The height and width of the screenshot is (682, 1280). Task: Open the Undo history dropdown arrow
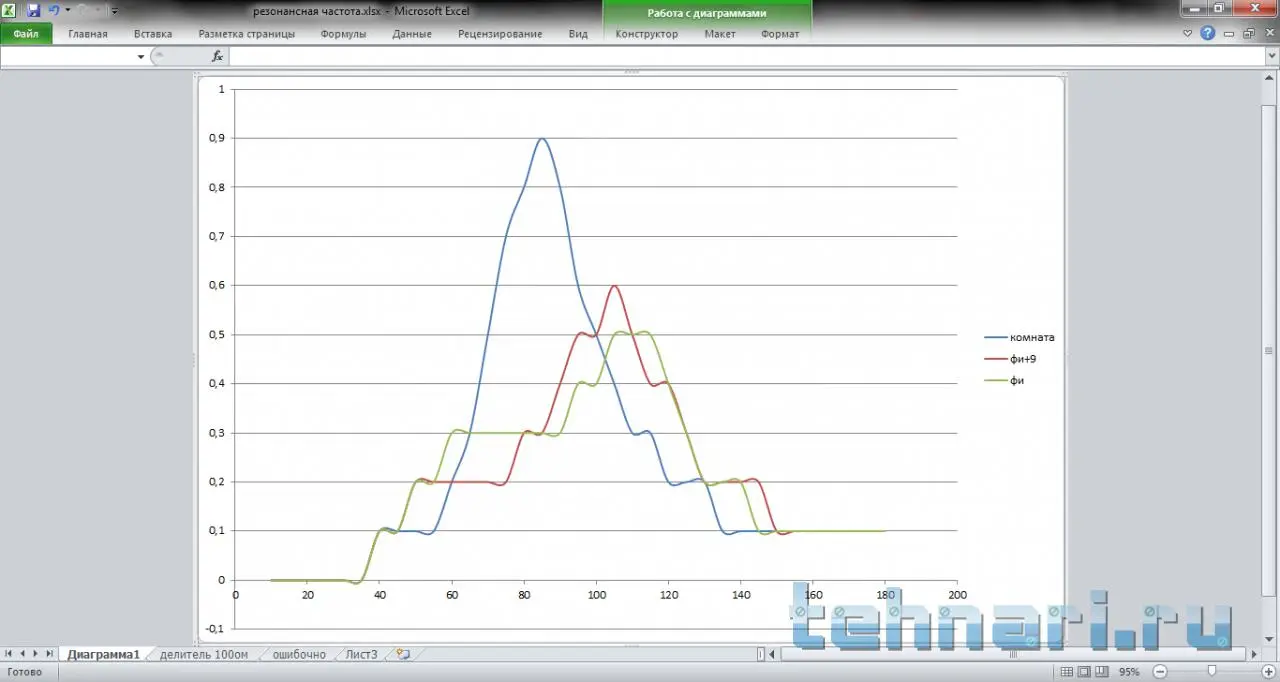[67, 10]
